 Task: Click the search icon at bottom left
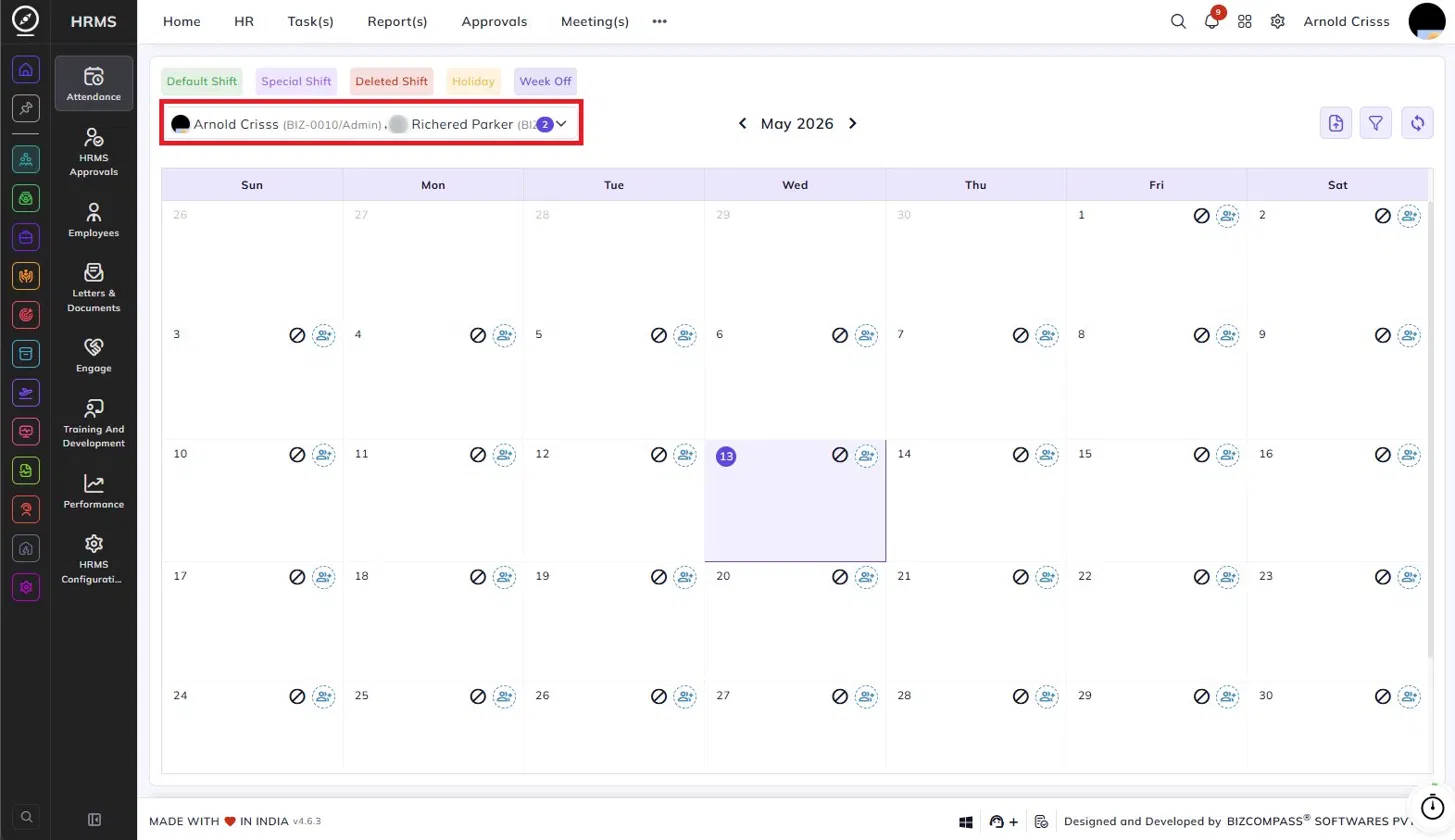[26, 817]
